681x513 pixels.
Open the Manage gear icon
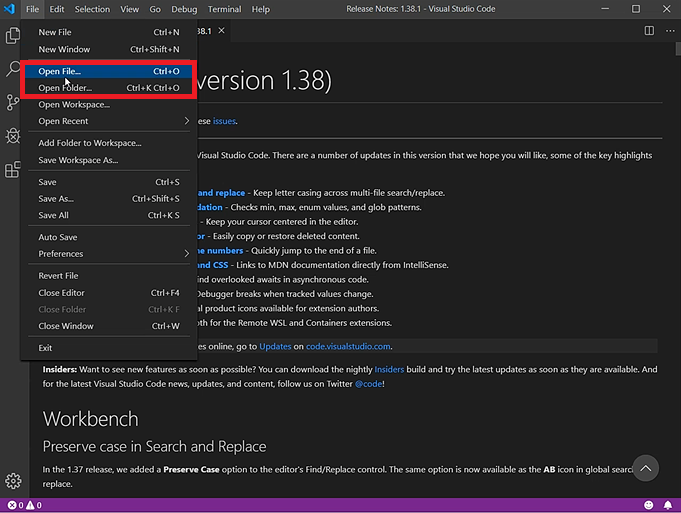coord(13,481)
